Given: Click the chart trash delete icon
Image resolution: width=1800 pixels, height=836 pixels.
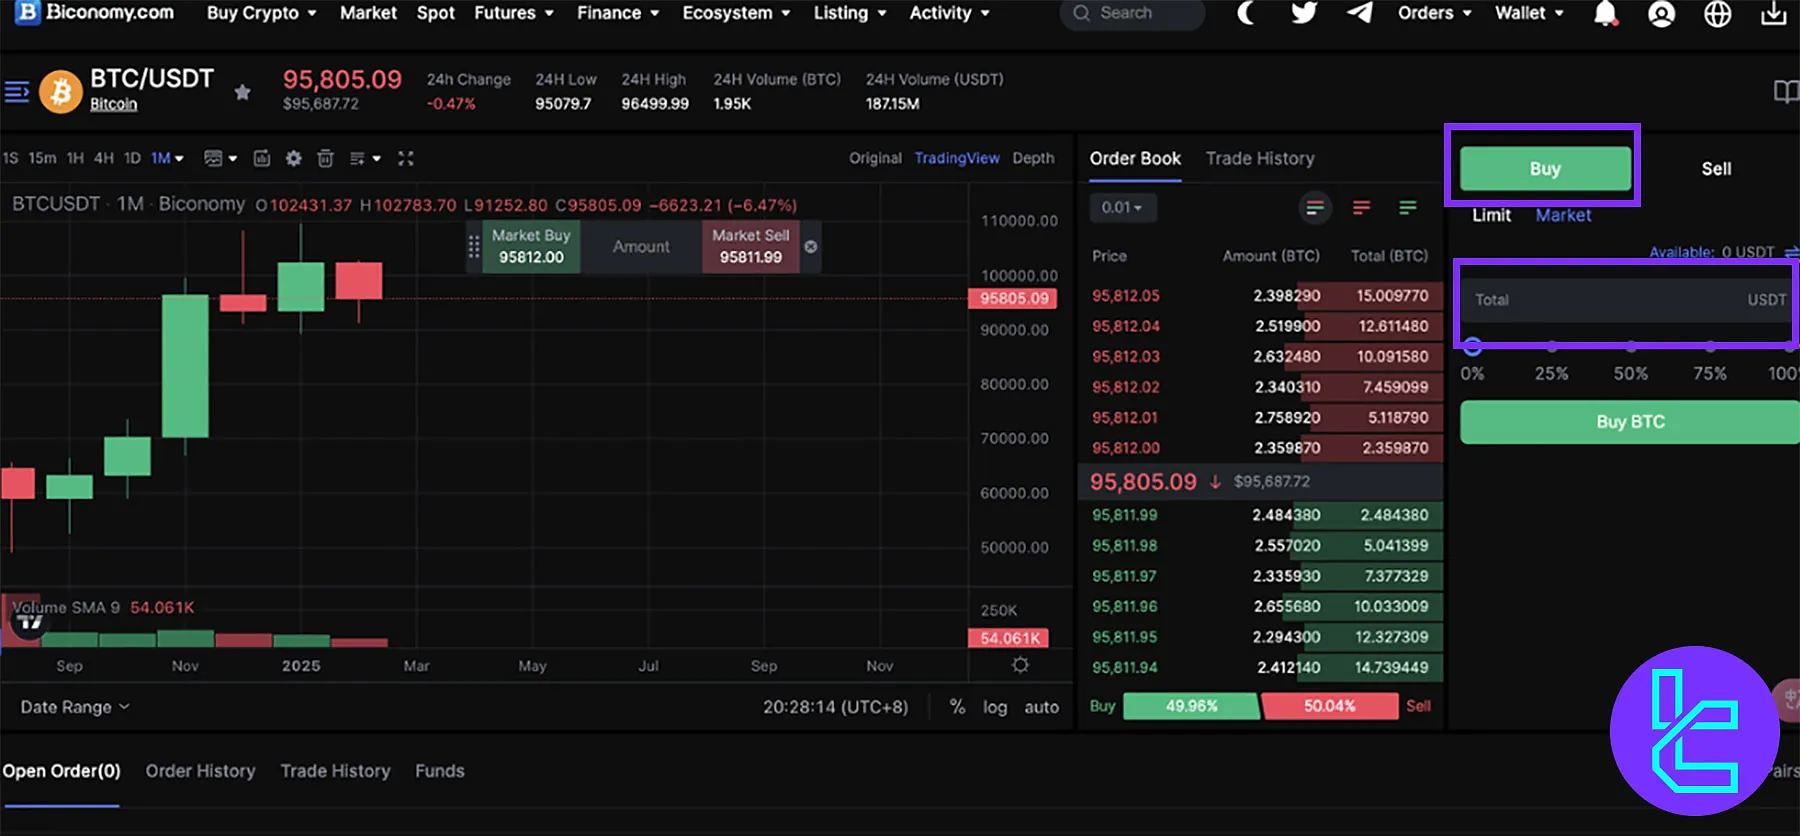Looking at the screenshot, I should pos(325,158).
